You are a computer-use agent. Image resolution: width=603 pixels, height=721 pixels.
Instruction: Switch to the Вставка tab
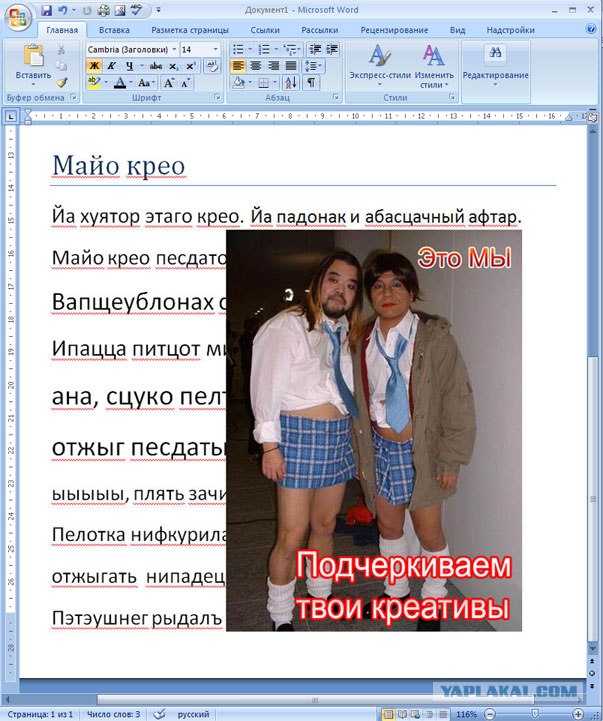114,30
